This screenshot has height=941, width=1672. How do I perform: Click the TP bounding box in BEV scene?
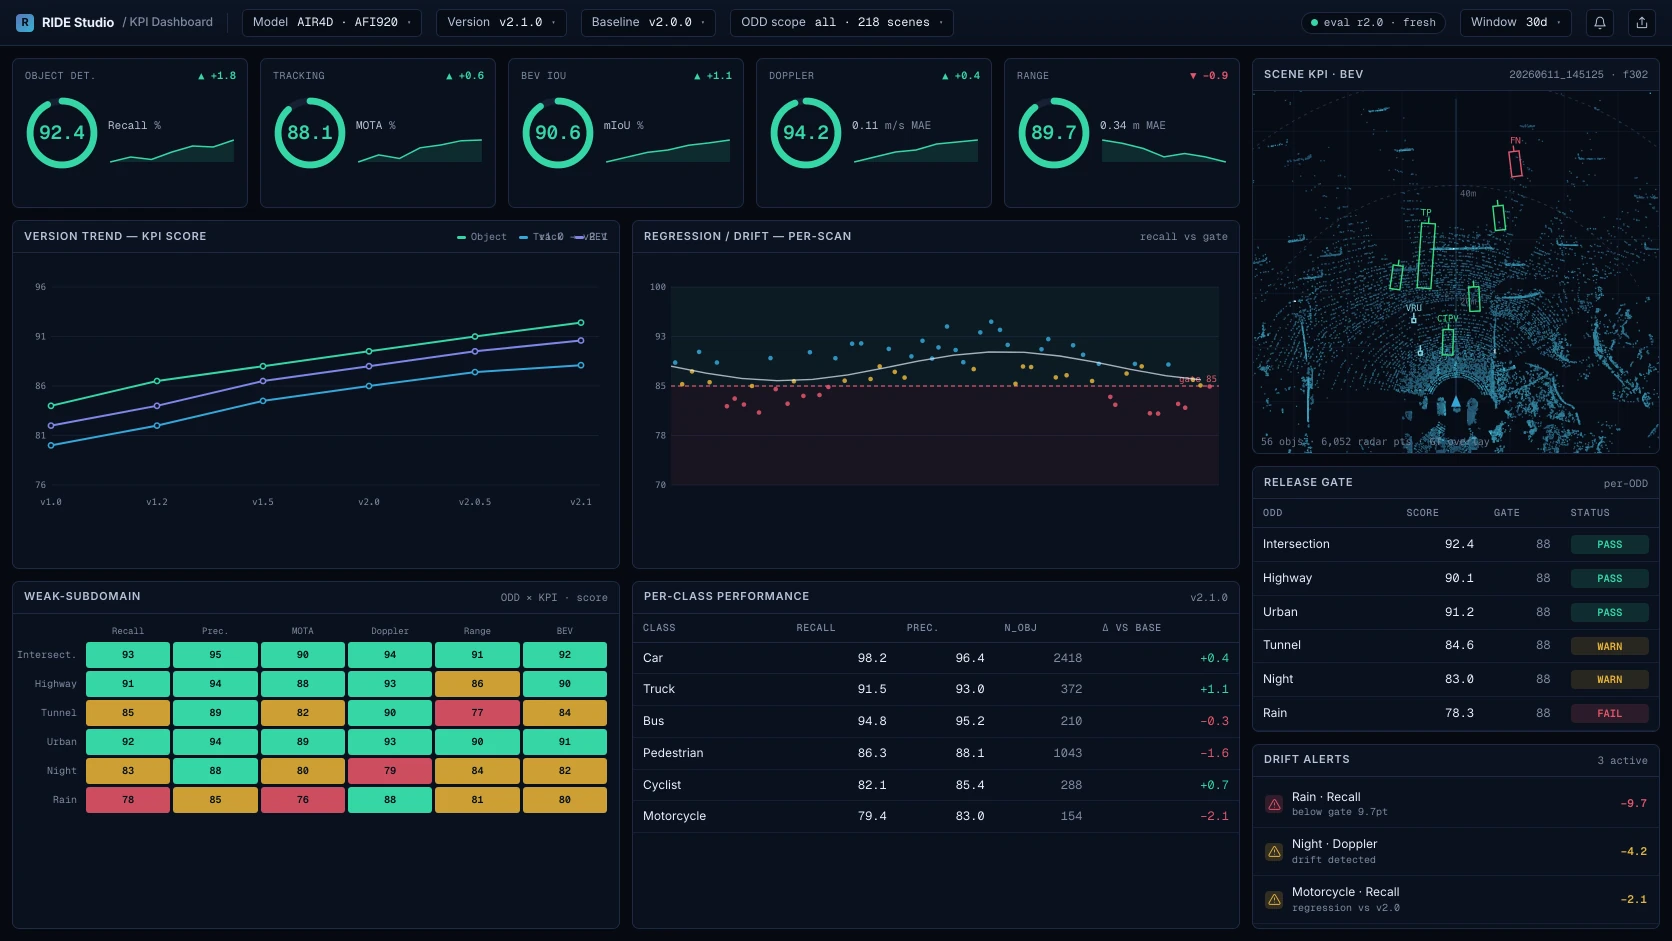click(x=1426, y=256)
